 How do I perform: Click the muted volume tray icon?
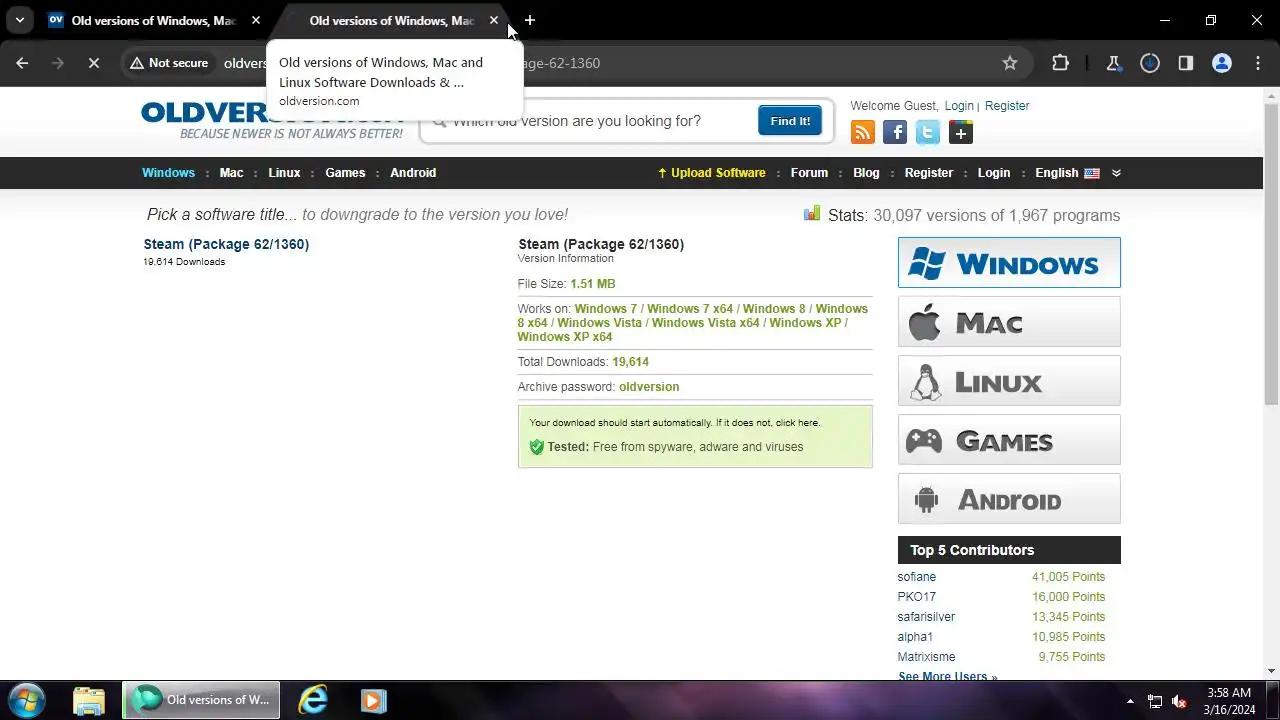1179,701
